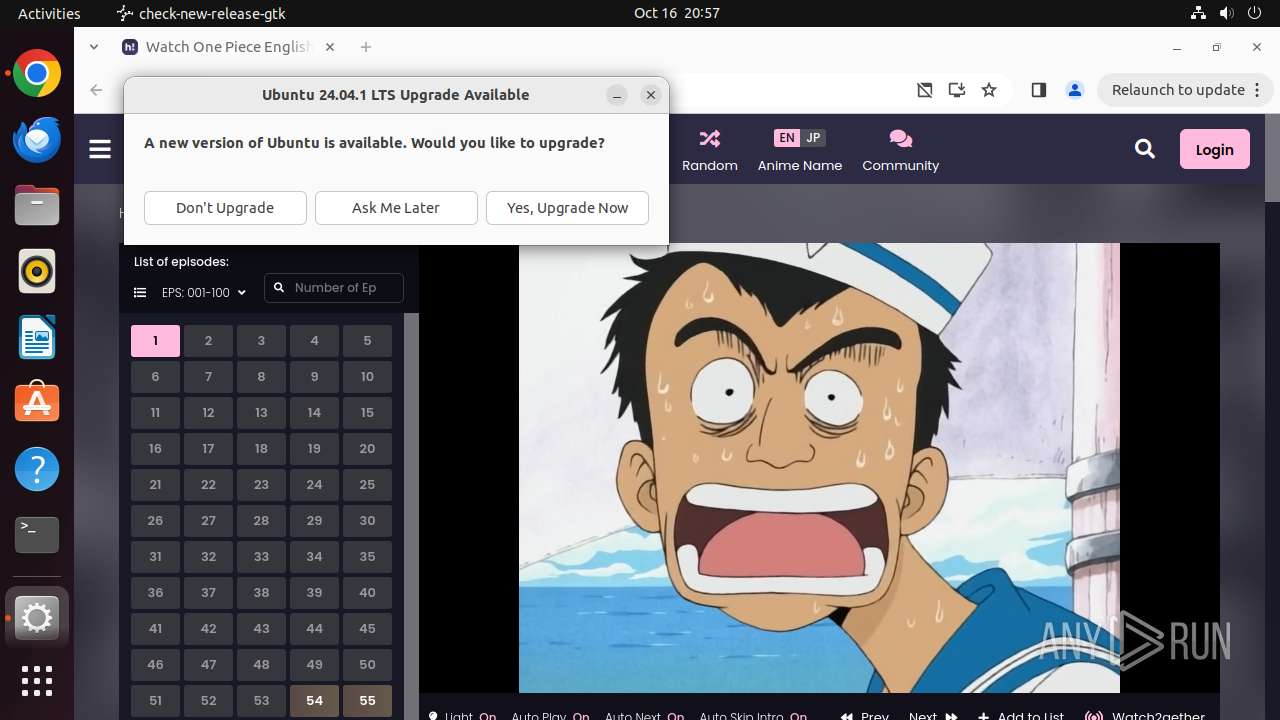This screenshot has height=720, width=1280.
Task: Open LibreOffice Writer from the dock
Action: [x=37, y=337]
